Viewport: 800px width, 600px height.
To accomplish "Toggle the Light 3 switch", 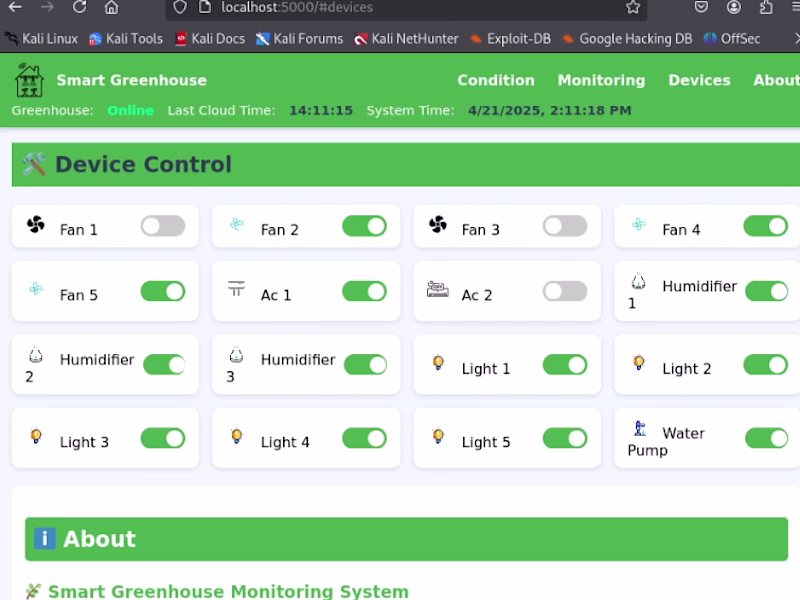I will (163, 438).
